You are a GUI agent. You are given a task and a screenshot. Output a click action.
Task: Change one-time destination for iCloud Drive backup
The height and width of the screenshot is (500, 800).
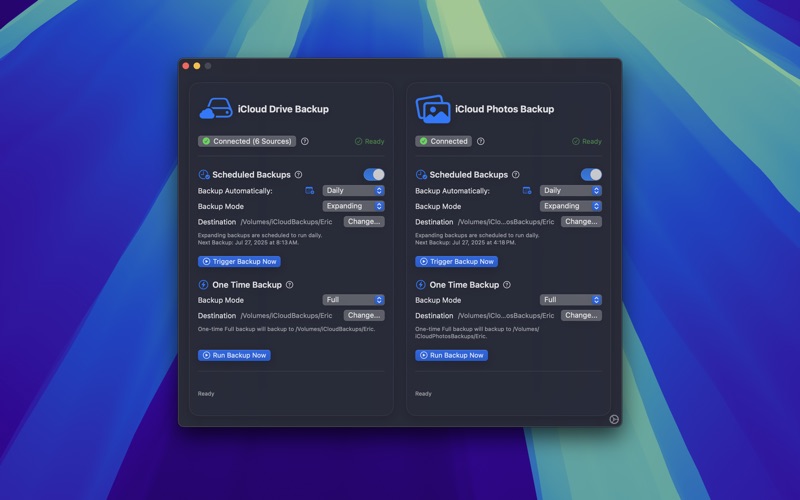coord(364,315)
